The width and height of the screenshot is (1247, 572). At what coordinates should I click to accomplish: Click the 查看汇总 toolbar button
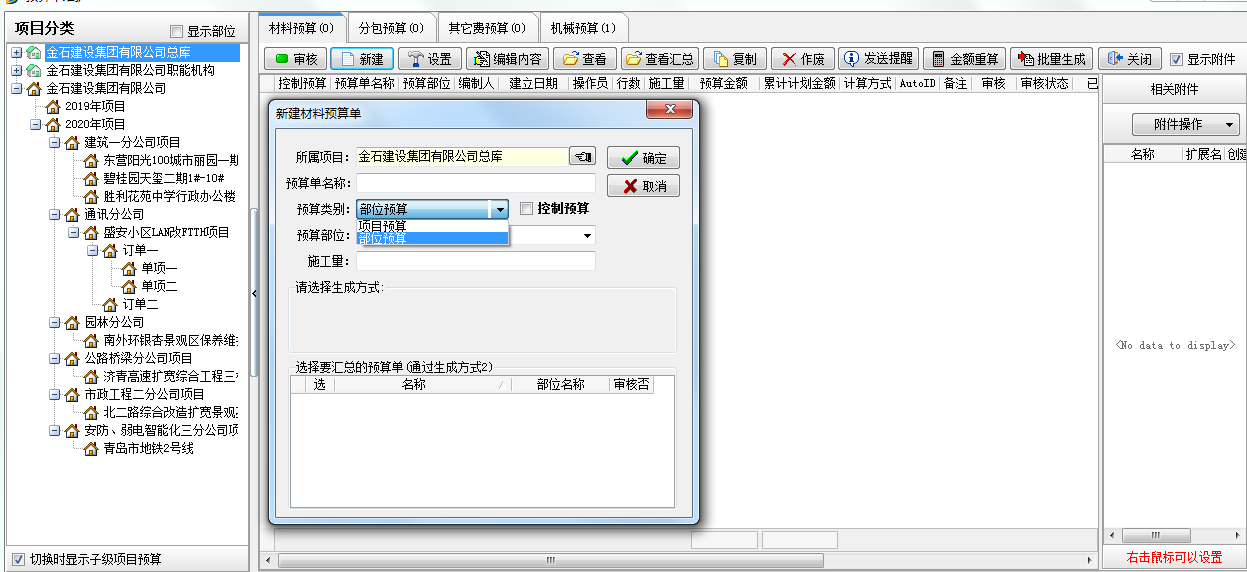(659, 59)
